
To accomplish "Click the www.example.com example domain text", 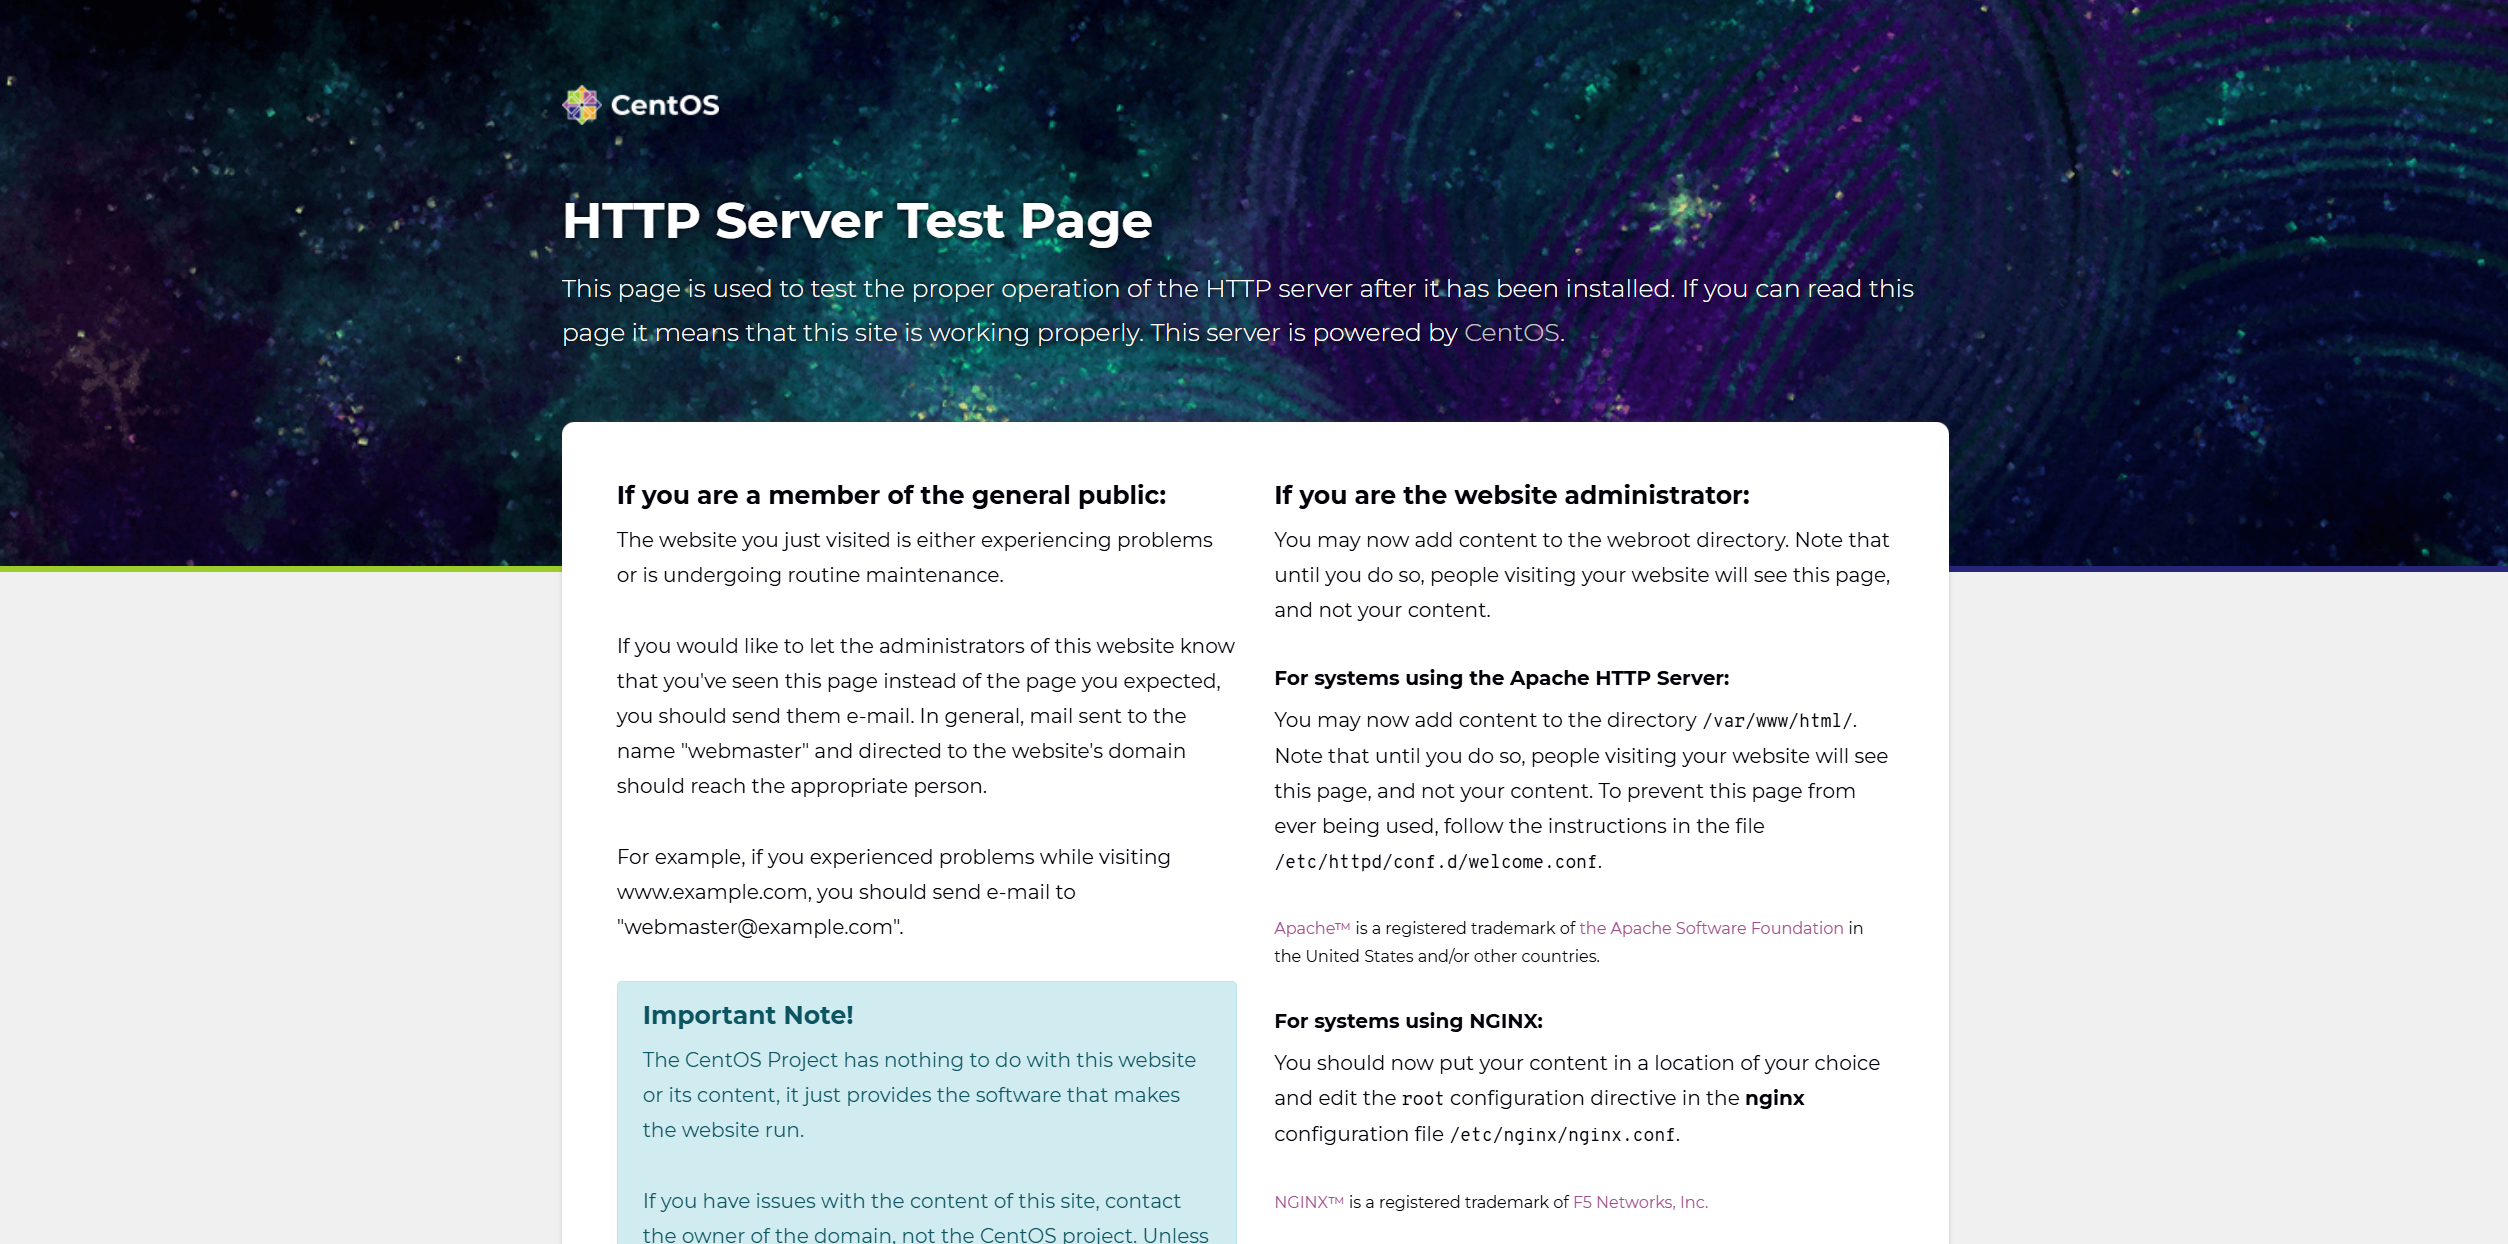I will pyautogui.click(x=712, y=892).
